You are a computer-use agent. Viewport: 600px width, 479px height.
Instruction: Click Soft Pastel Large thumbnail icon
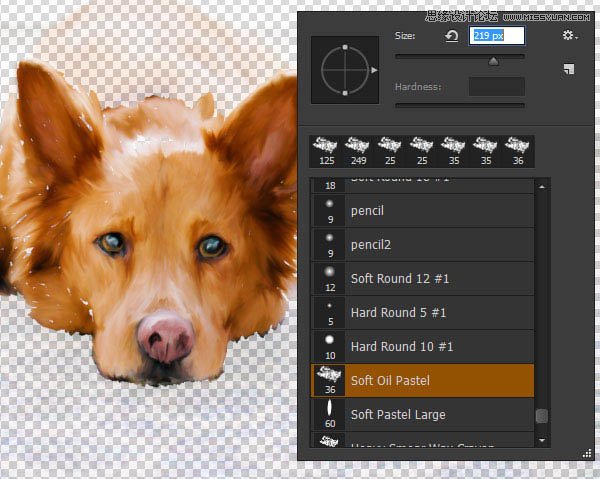pyautogui.click(x=329, y=415)
